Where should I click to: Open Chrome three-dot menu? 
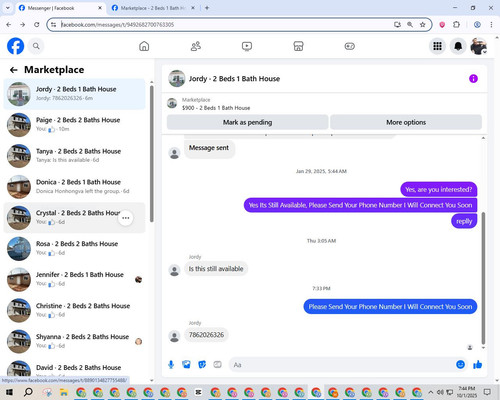pyautogui.click(x=491, y=25)
